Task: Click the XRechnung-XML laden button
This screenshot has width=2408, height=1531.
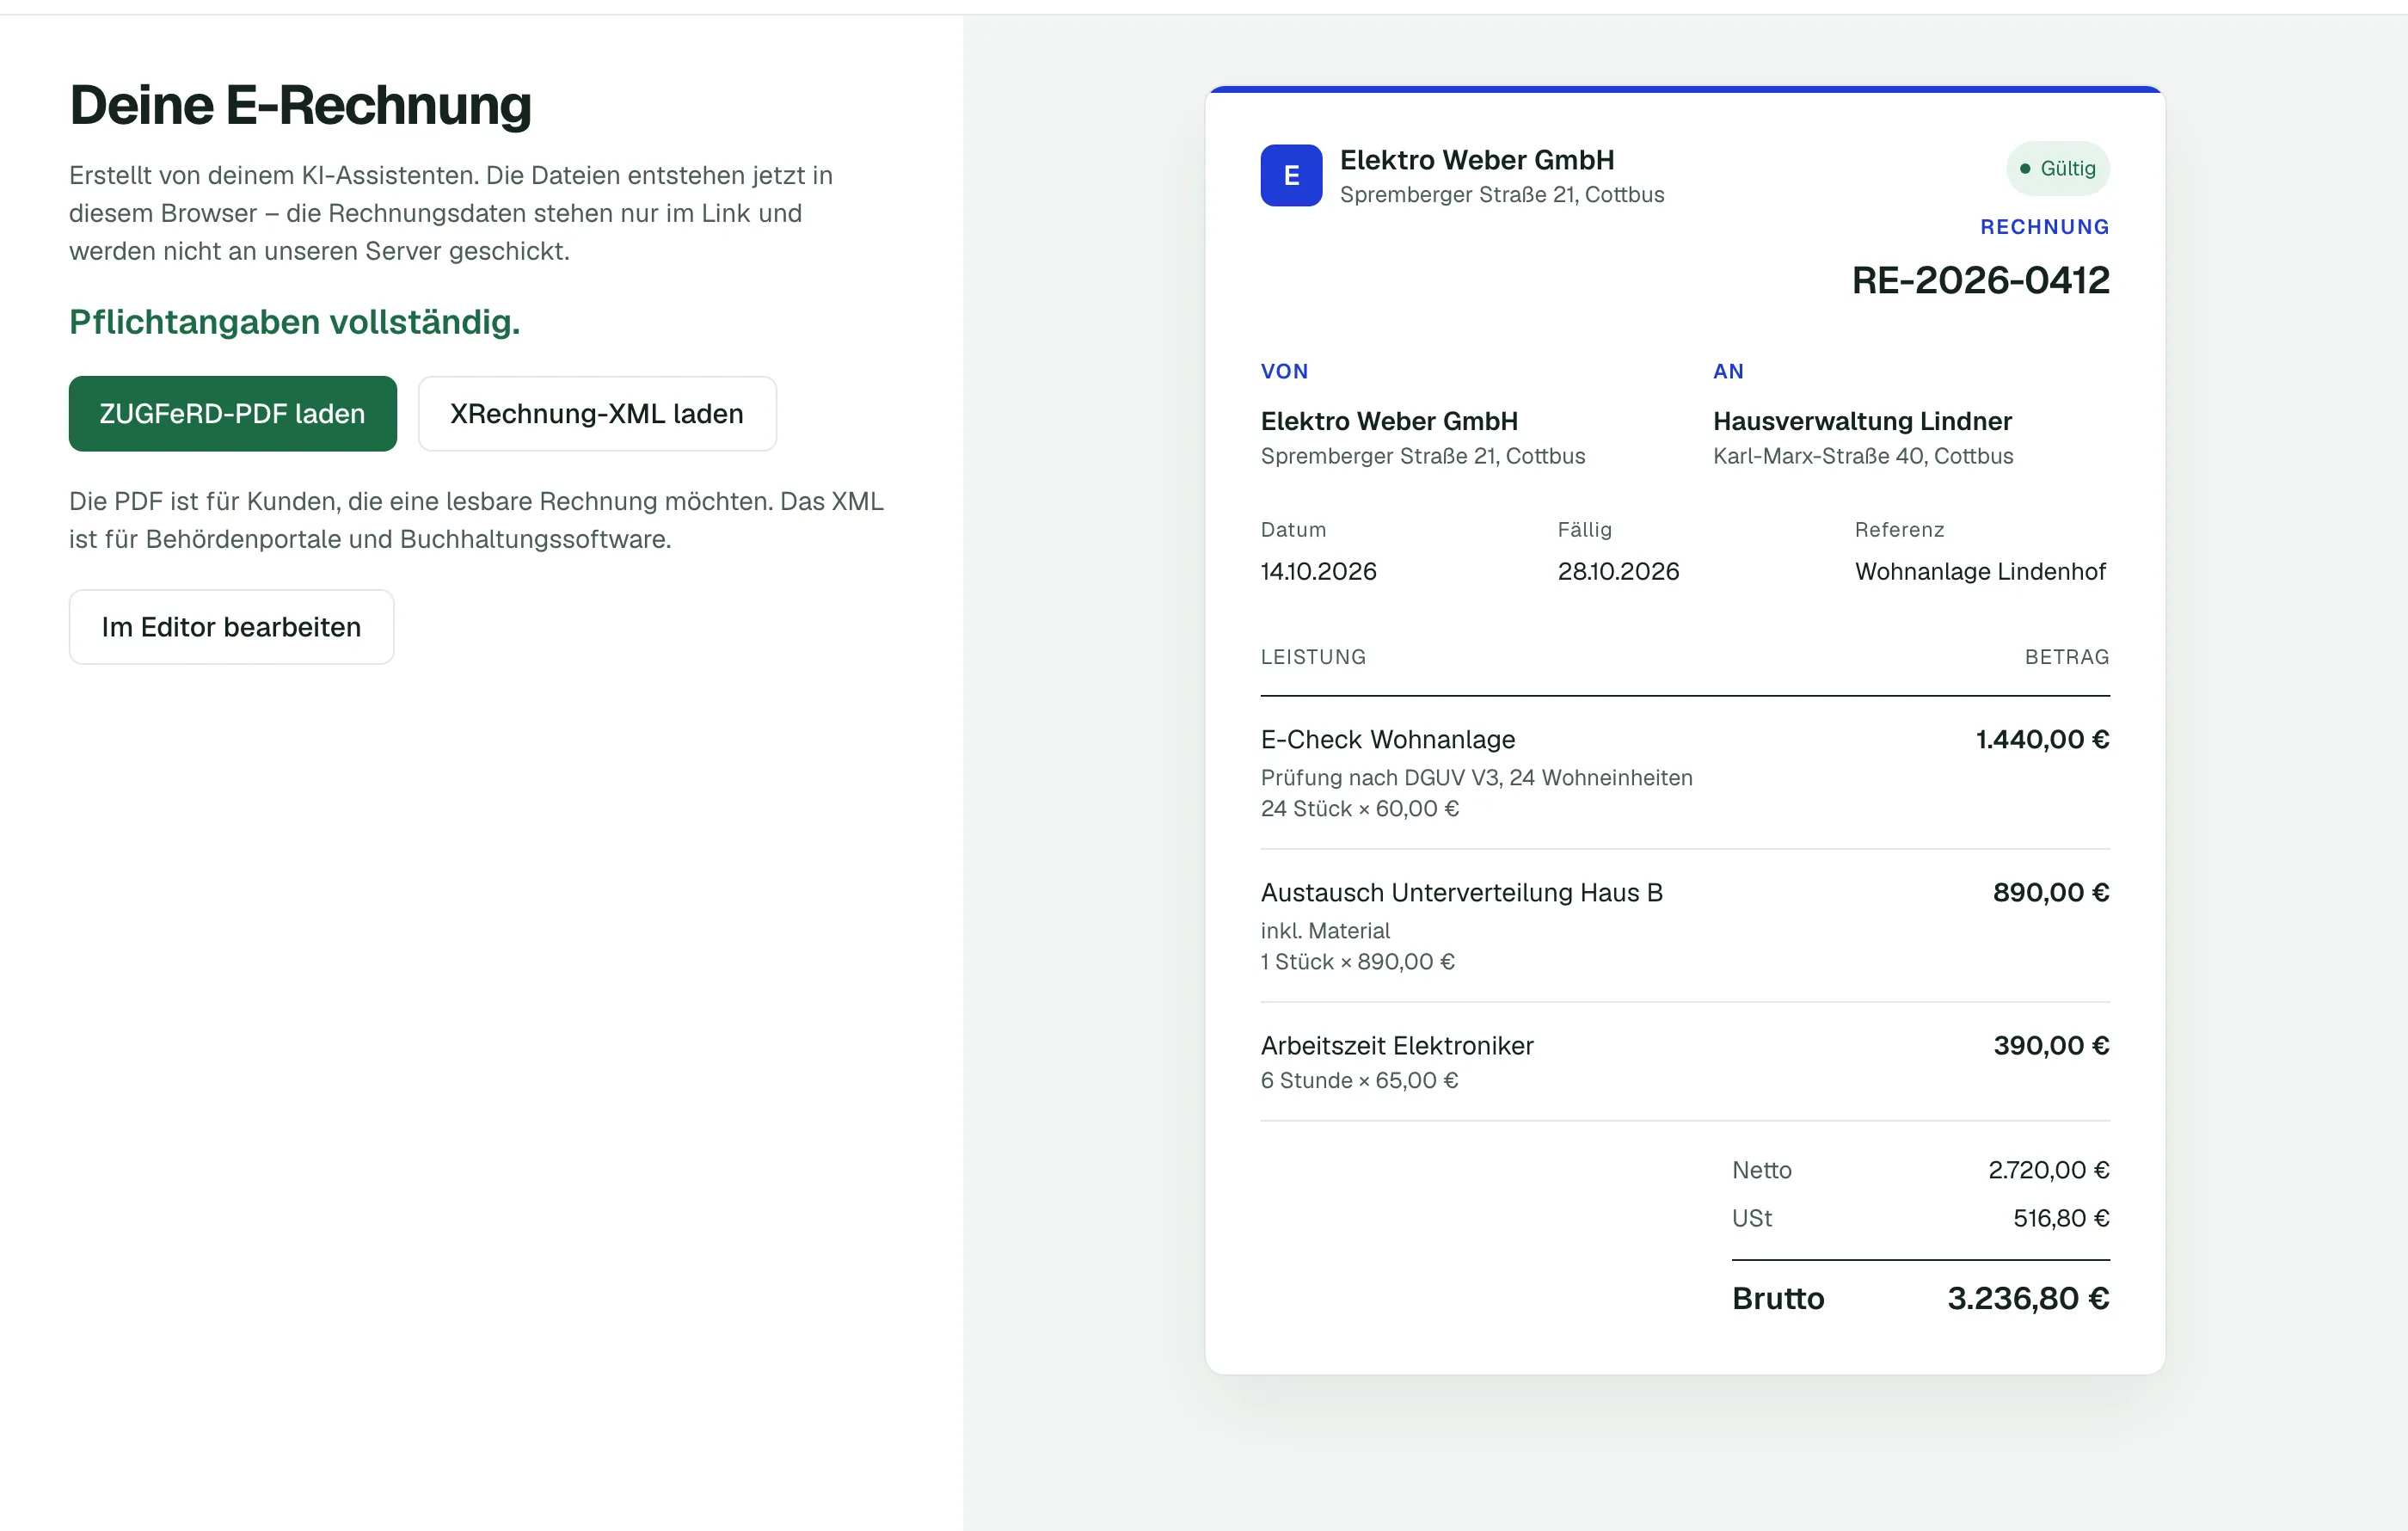Action: click(x=597, y=413)
